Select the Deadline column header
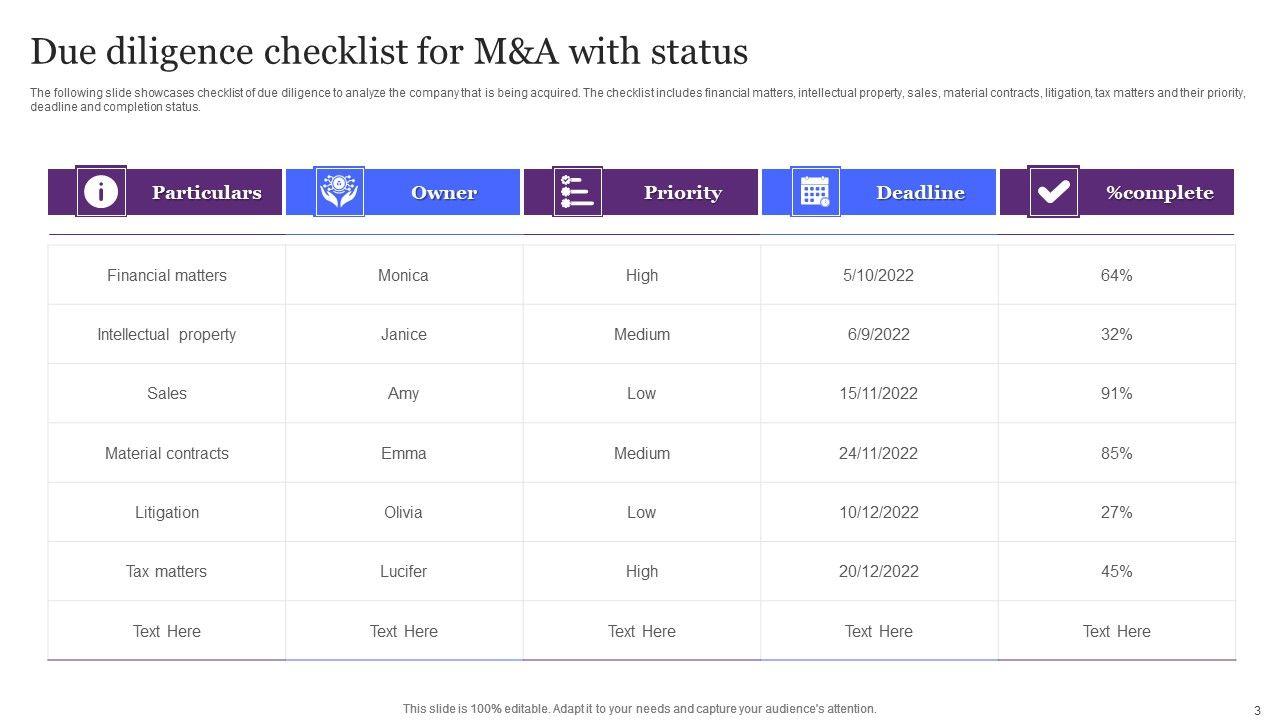The width and height of the screenshot is (1280, 720). 920,193
